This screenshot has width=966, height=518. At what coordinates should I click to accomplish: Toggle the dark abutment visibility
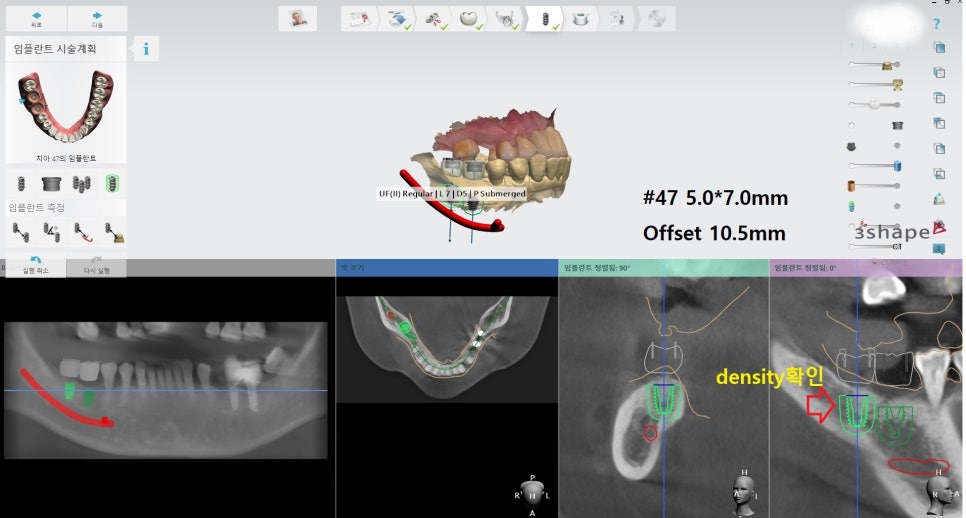click(851, 147)
